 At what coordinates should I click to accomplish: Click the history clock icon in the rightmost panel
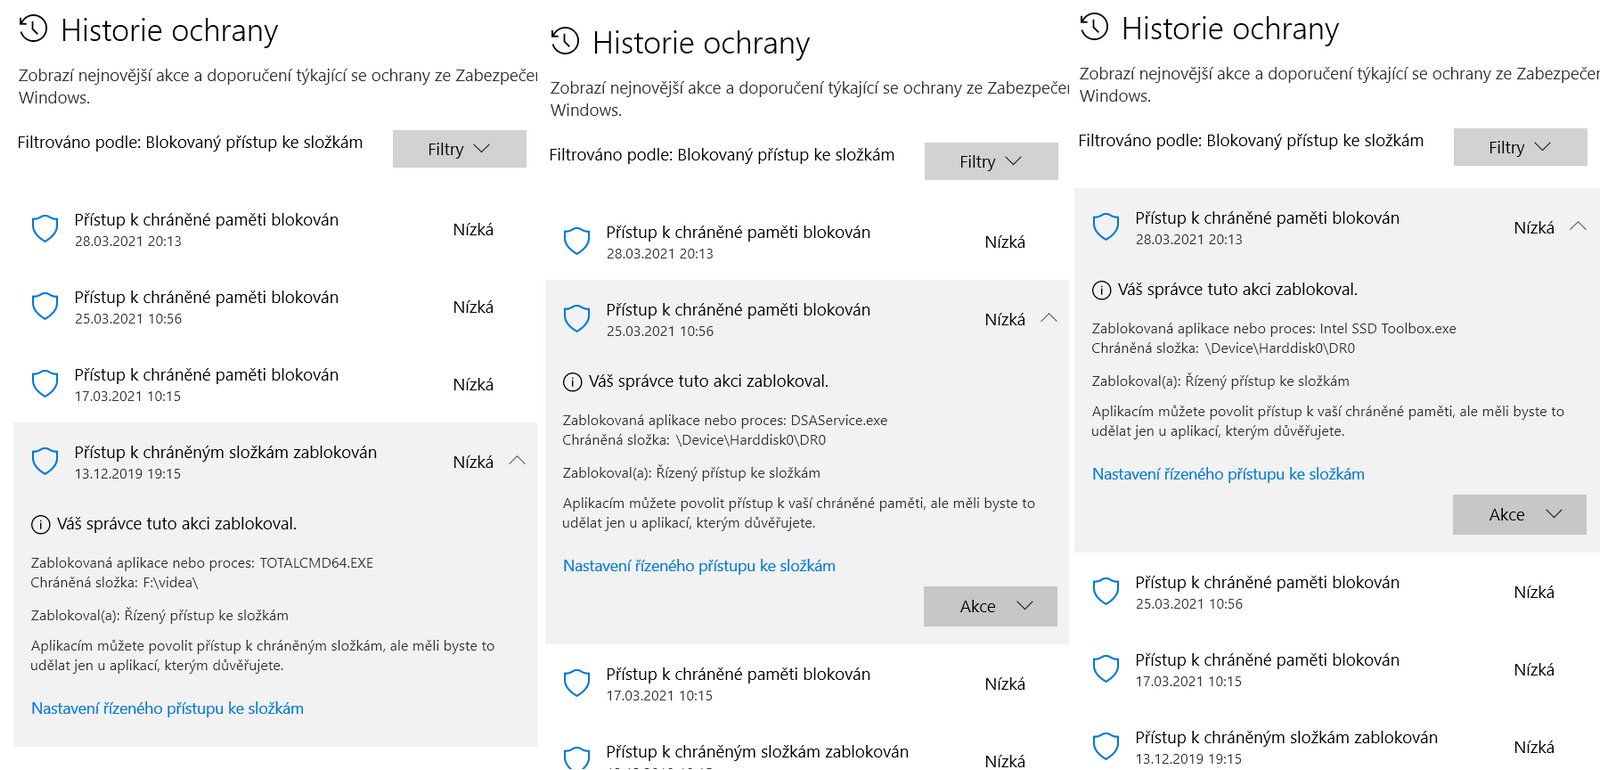coord(1095,27)
